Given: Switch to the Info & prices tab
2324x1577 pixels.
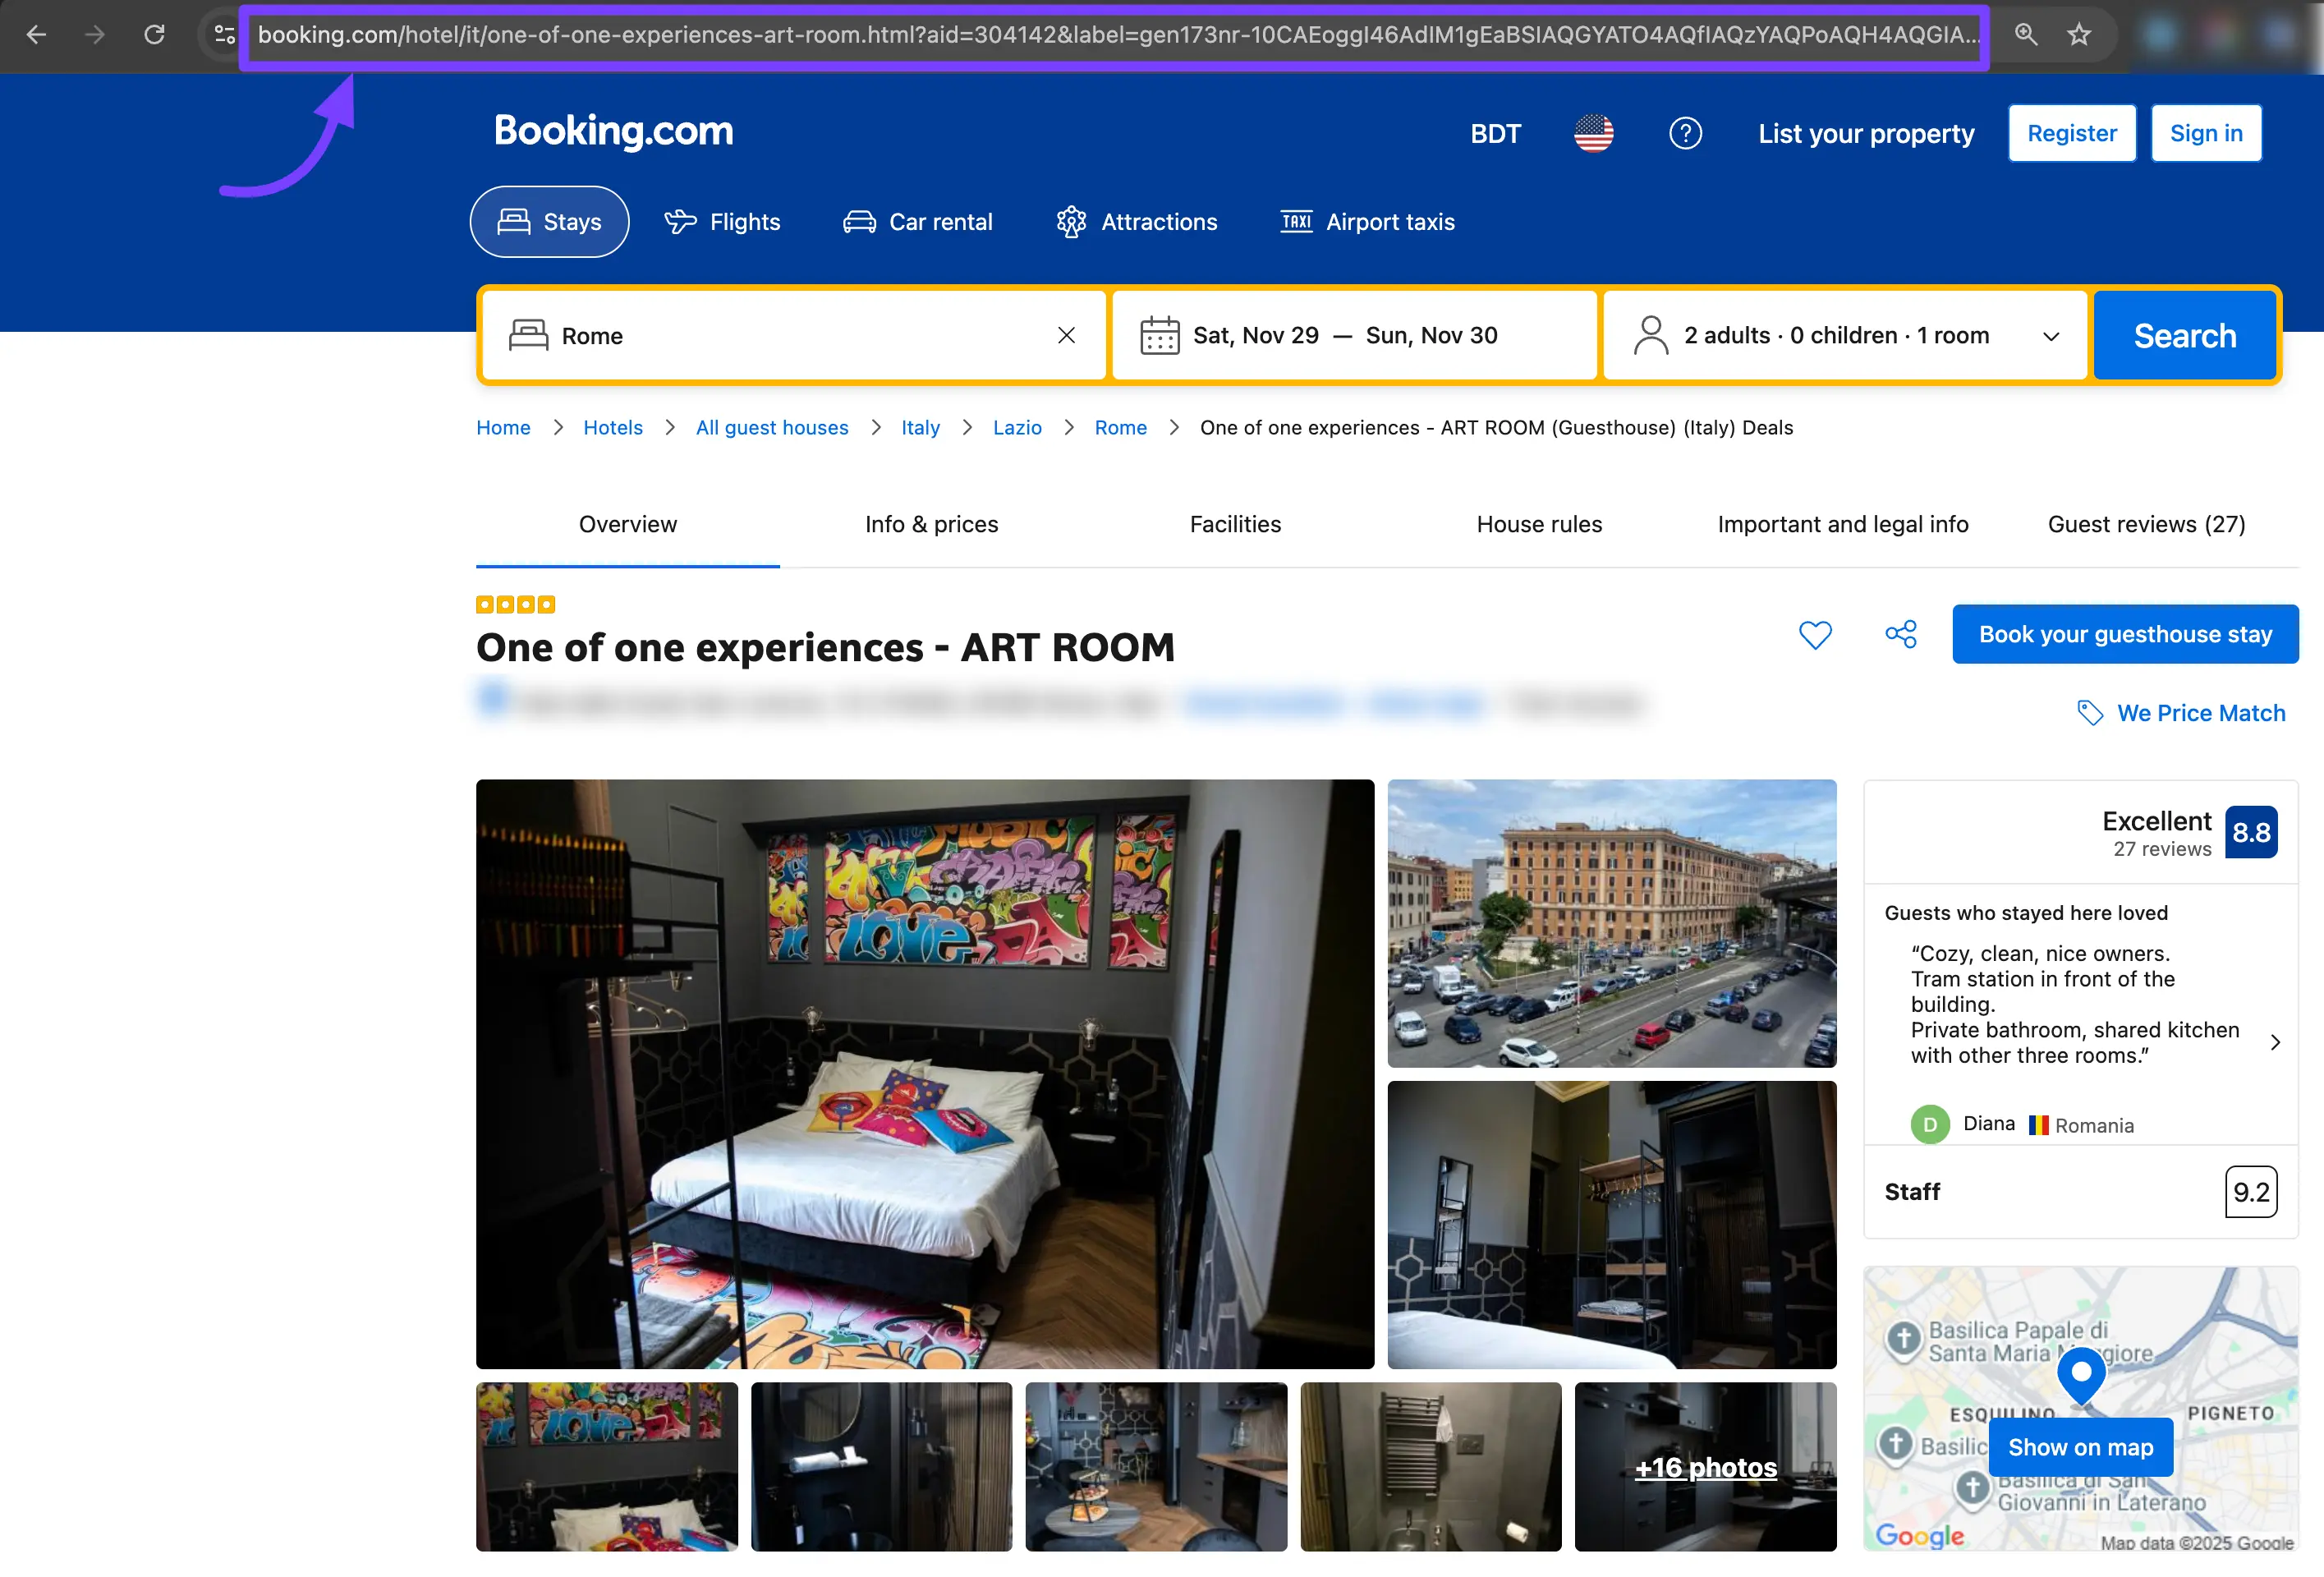Looking at the screenshot, I should pos(931,524).
